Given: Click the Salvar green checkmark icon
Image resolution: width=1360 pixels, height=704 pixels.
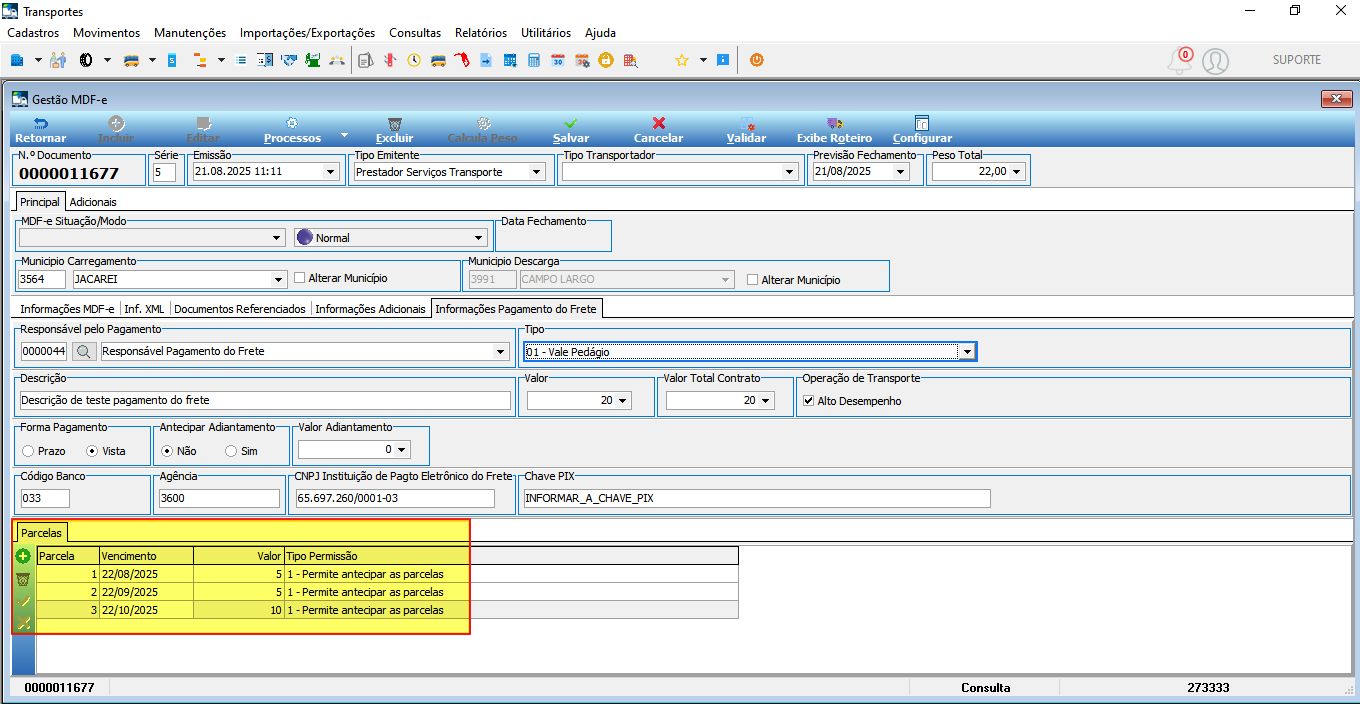Looking at the screenshot, I should coord(571,123).
